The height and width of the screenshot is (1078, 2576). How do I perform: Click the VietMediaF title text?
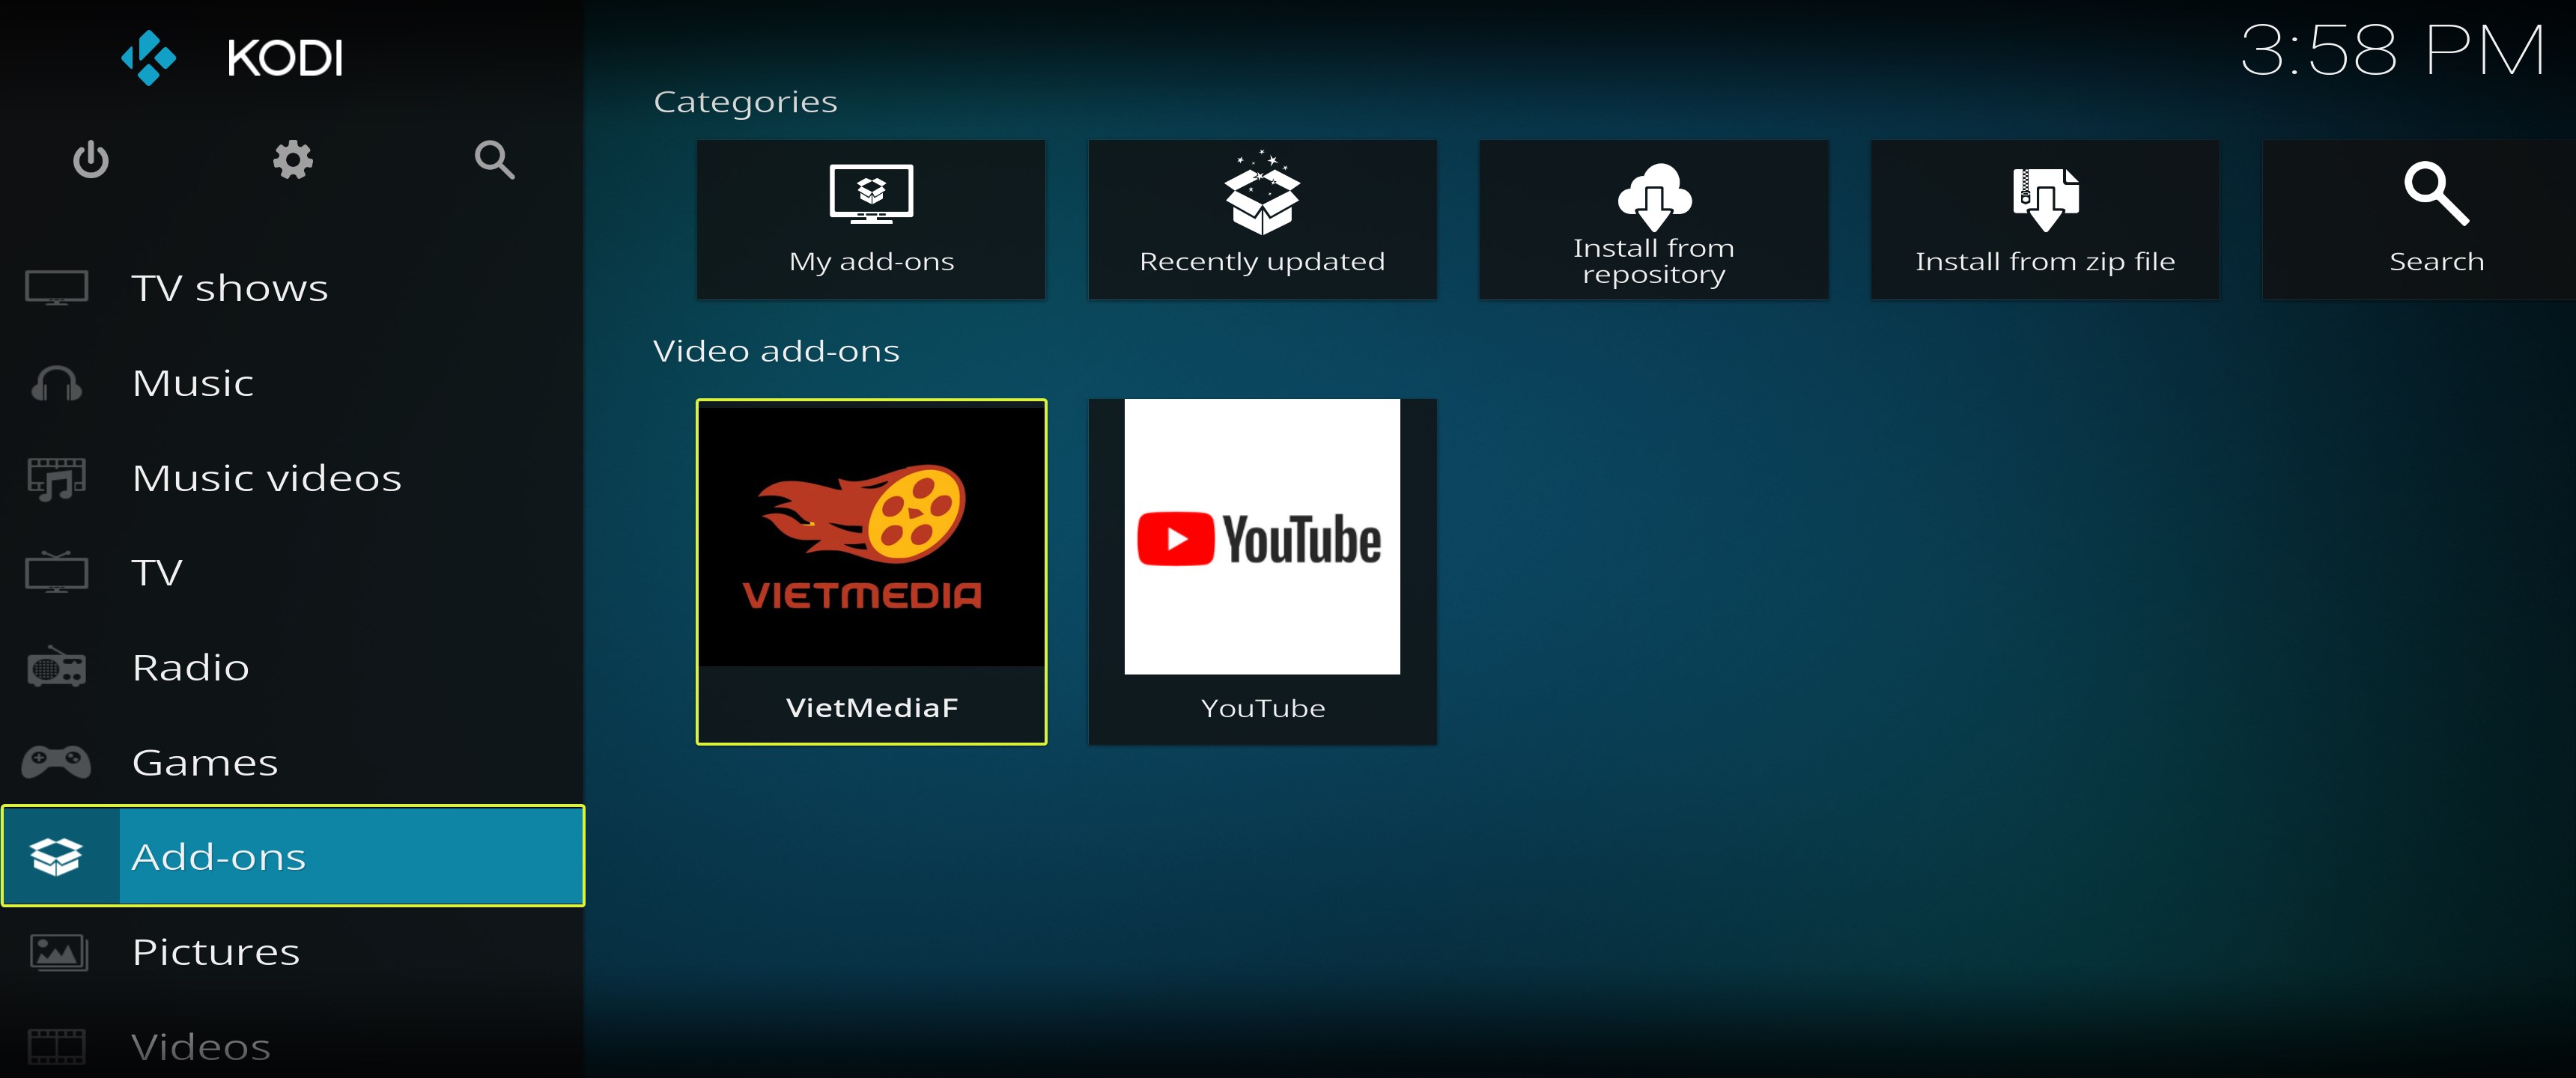(871, 708)
